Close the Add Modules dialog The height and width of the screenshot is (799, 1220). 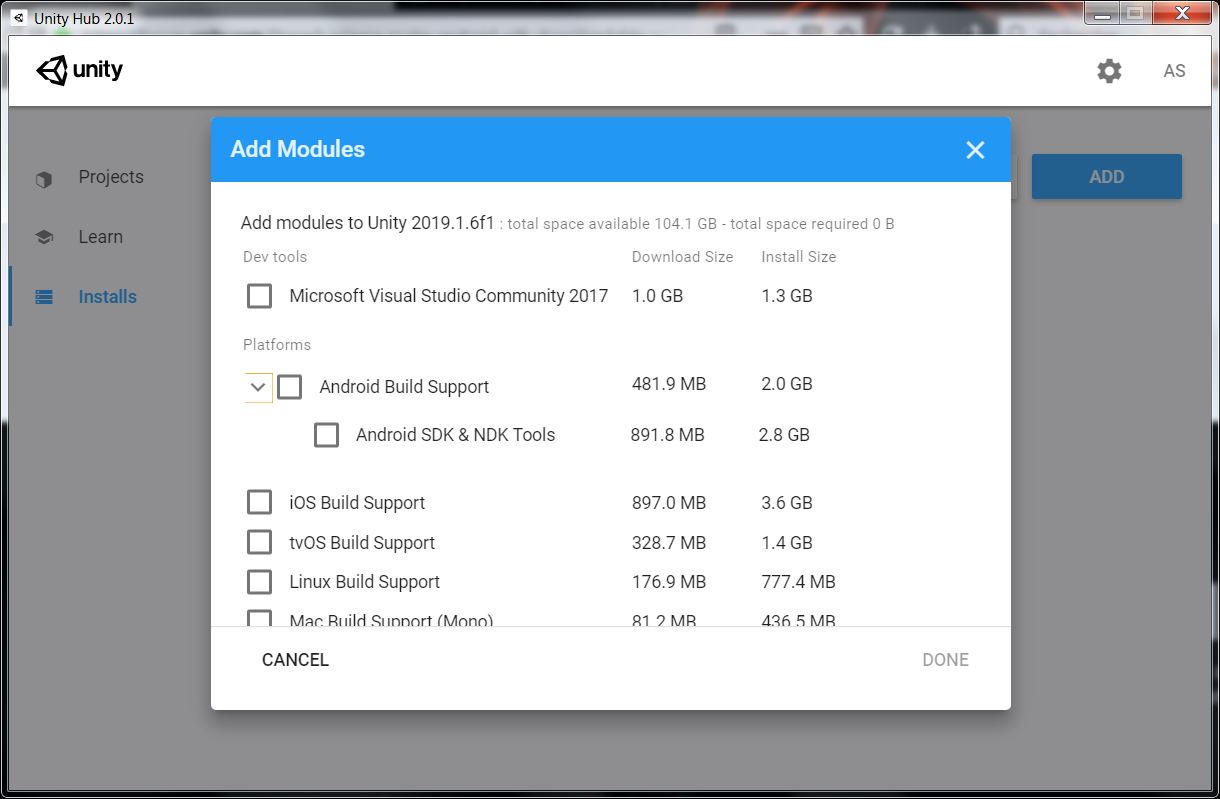point(975,150)
